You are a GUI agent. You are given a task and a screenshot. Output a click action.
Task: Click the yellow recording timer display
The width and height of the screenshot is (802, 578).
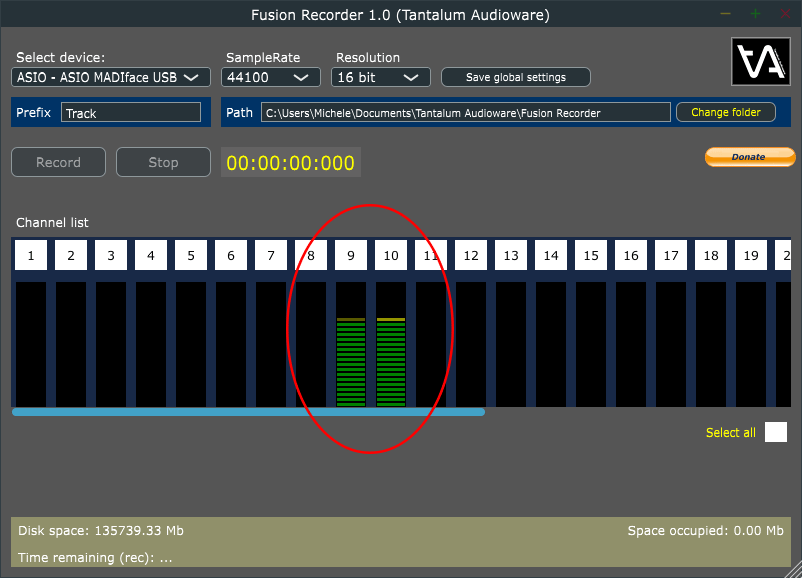pos(291,163)
